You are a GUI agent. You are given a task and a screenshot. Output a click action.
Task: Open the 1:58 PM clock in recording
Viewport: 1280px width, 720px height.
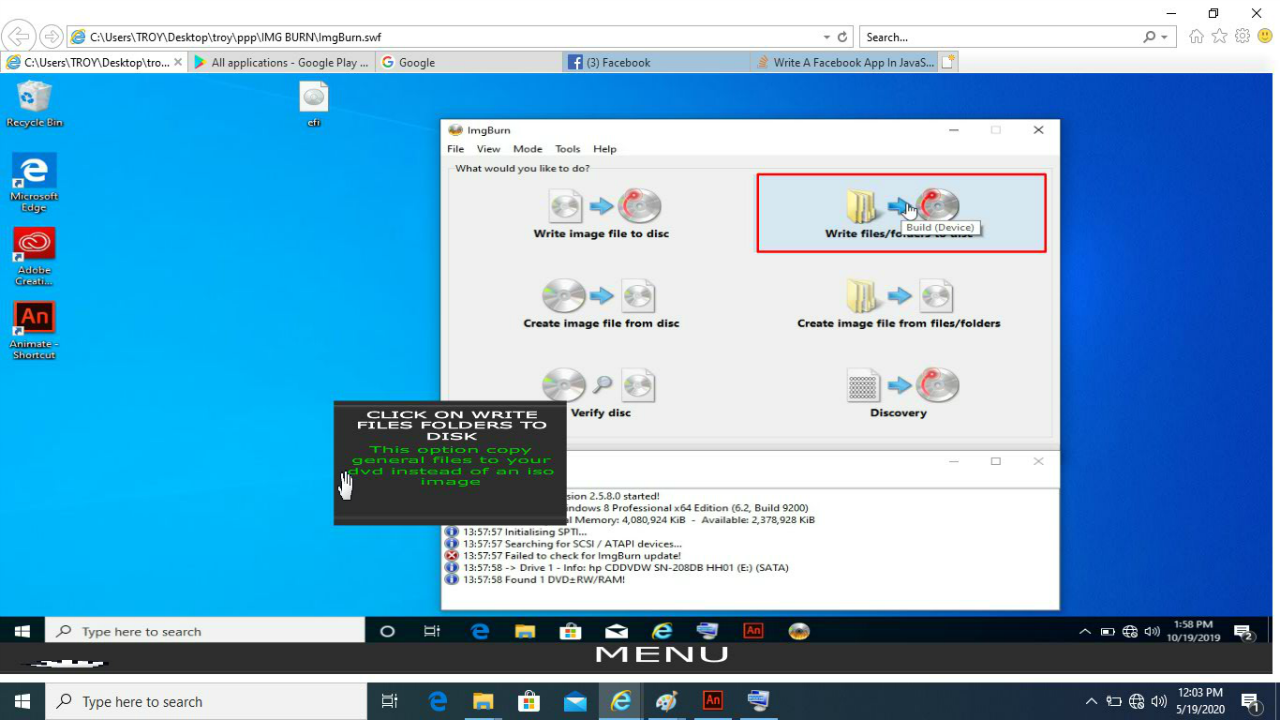point(1193,631)
